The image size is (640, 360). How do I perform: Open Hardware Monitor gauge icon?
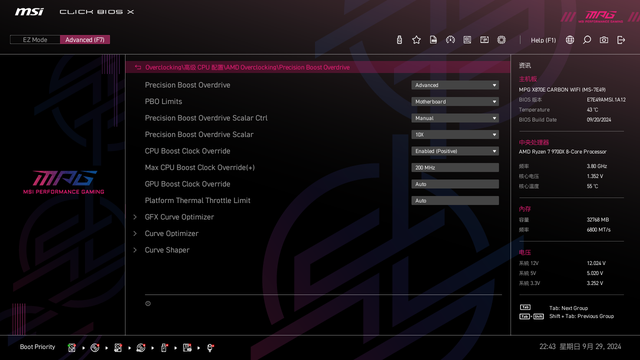point(450,40)
